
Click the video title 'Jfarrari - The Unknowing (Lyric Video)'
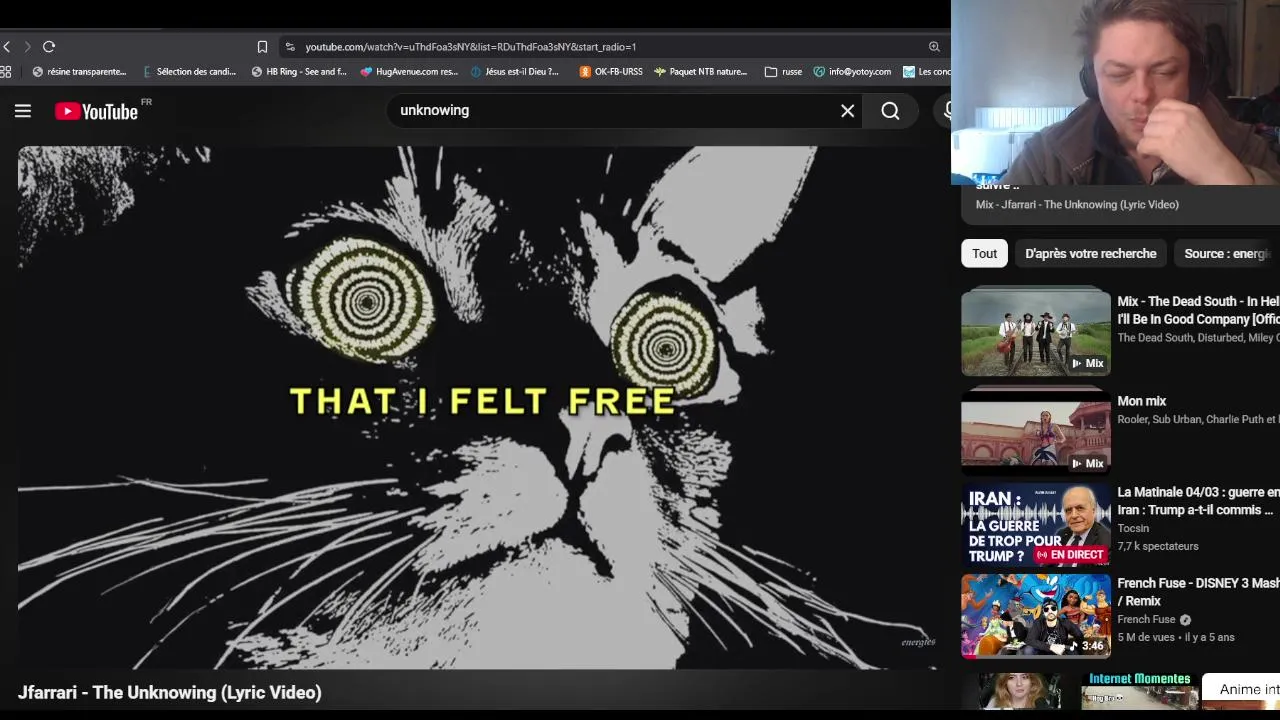[170, 692]
